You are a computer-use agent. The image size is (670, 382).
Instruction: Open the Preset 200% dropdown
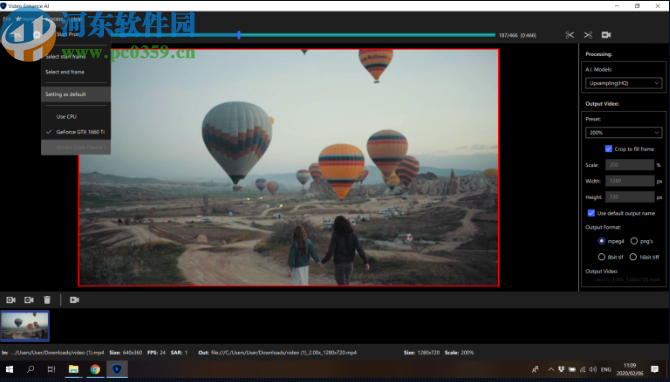click(x=623, y=132)
